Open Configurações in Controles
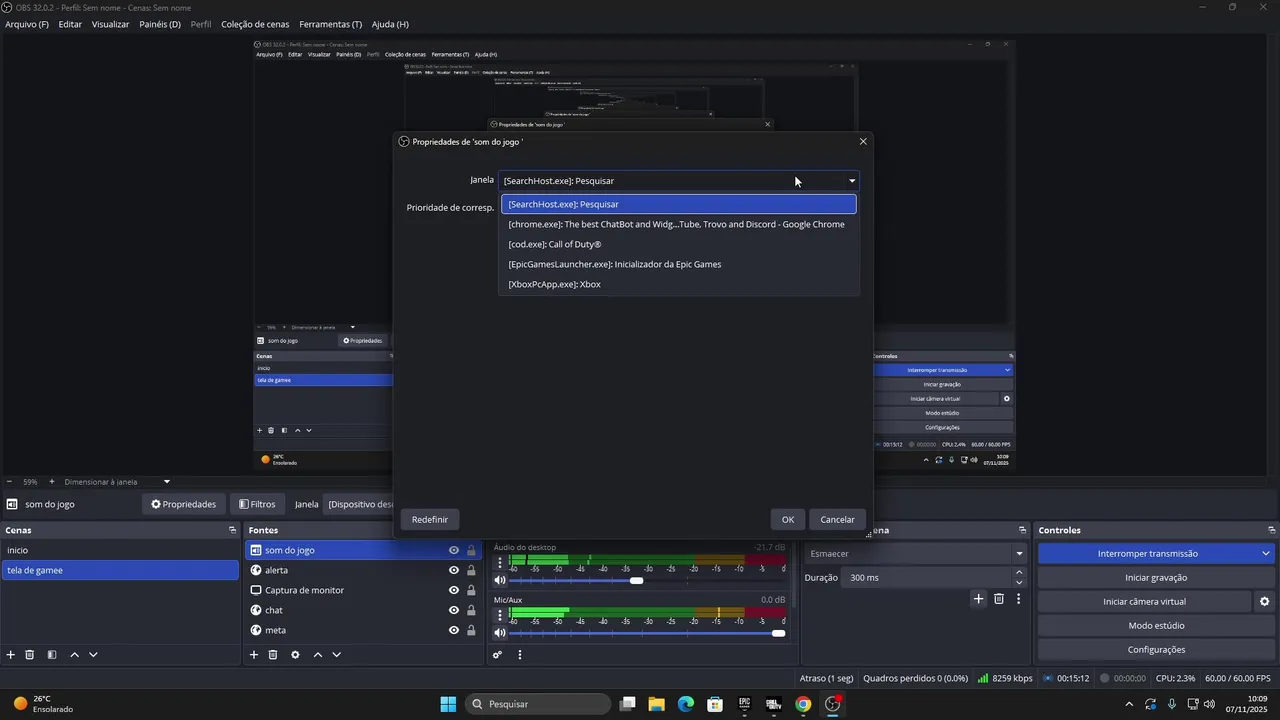Screen dimensions: 1280x720 tap(1156, 650)
